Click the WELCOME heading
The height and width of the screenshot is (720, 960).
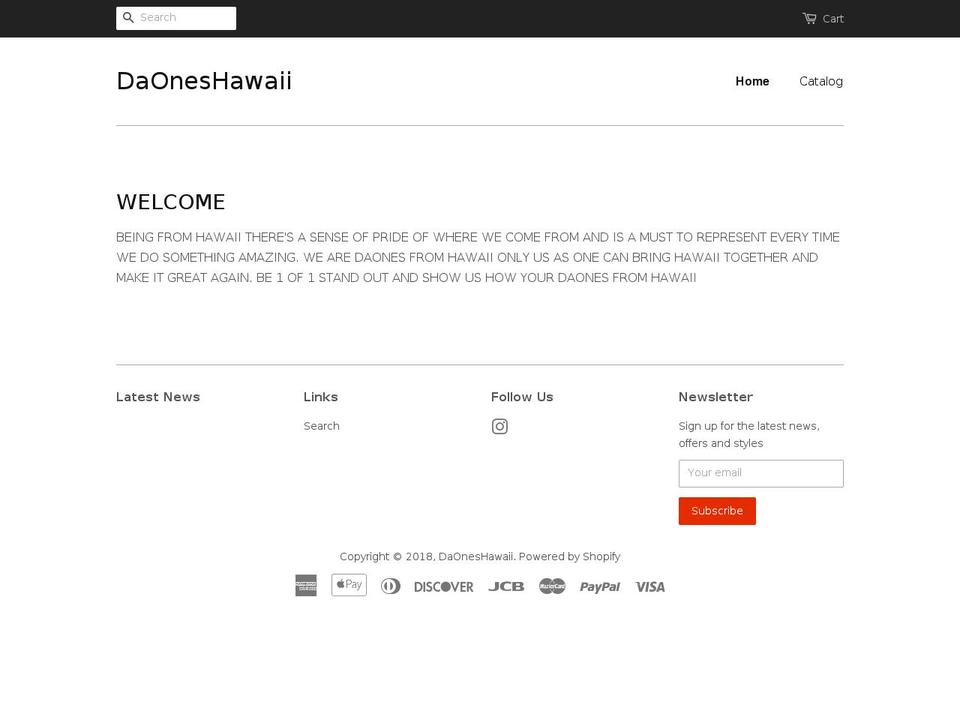[171, 202]
